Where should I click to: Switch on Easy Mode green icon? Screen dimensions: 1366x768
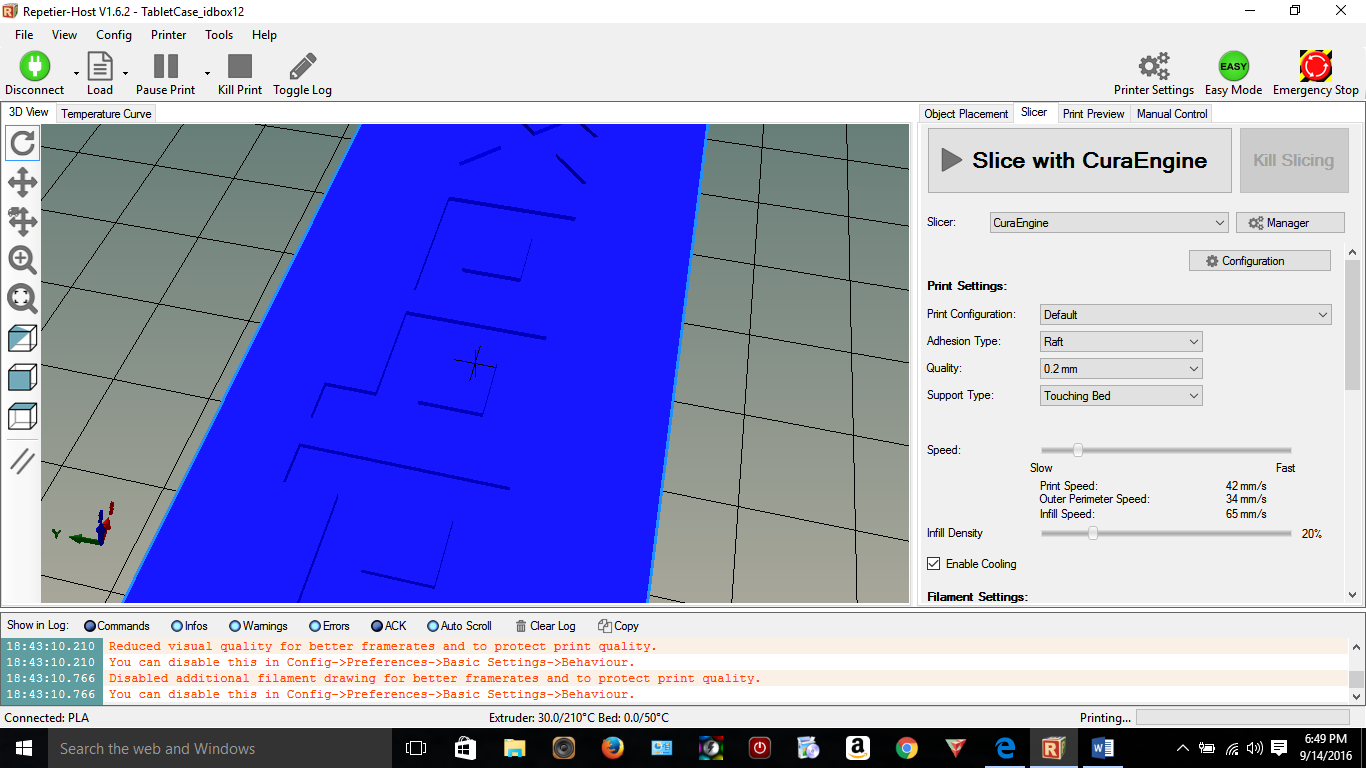click(x=1233, y=67)
